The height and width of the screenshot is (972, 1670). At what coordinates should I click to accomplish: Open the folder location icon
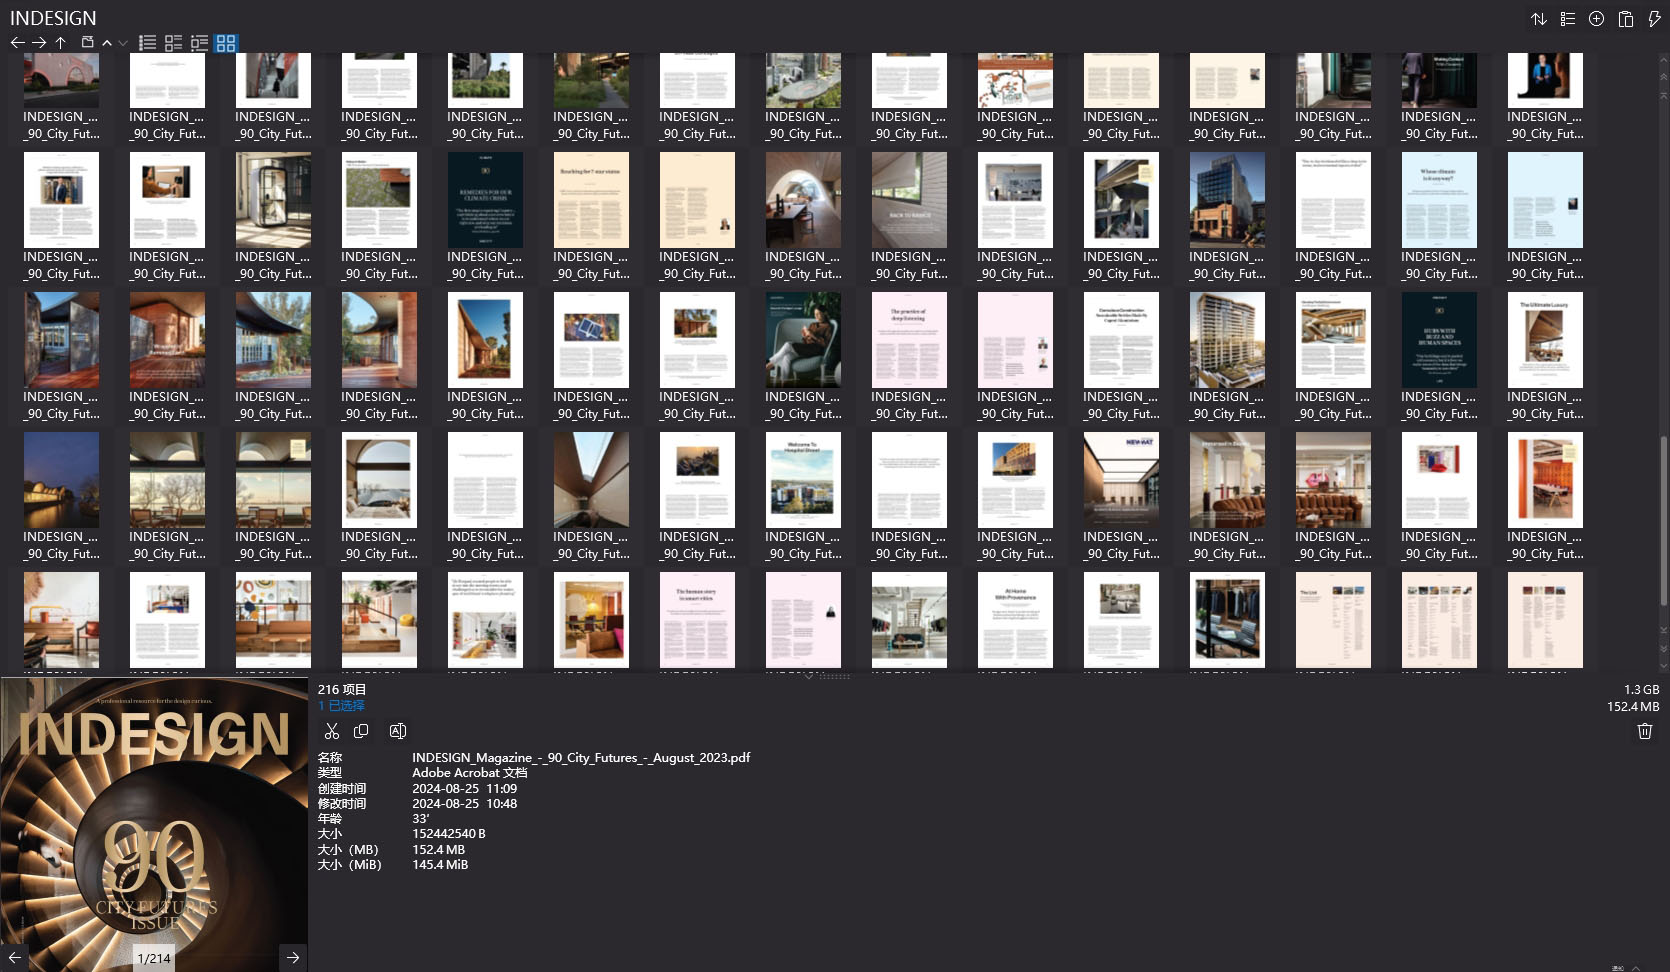(87, 43)
